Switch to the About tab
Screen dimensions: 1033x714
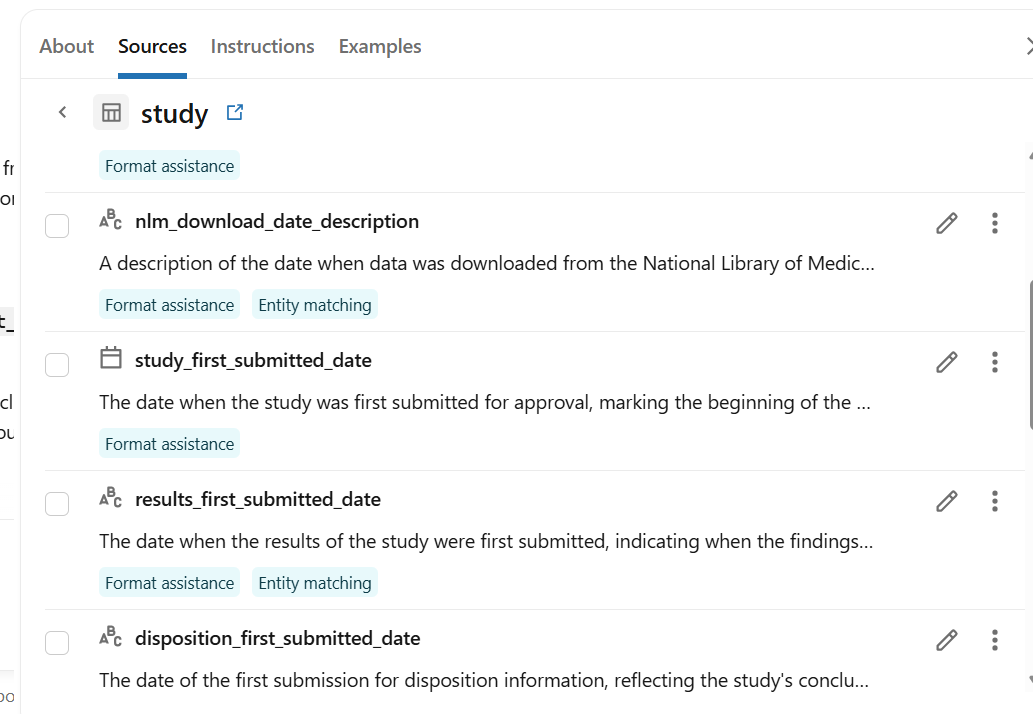[x=67, y=47]
